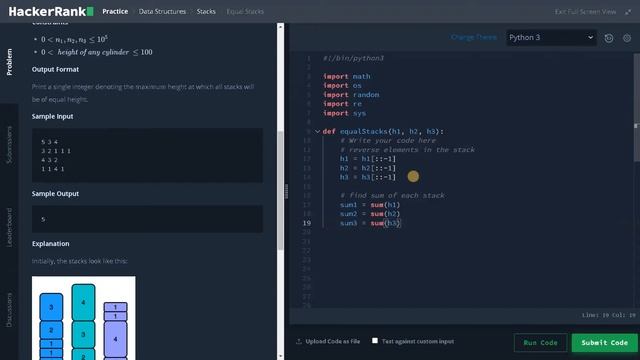Click the problem panel scrollbar thumb
The height and width of the screenshot is (360, 640).
pyautogui.click(x=280, y=190)
